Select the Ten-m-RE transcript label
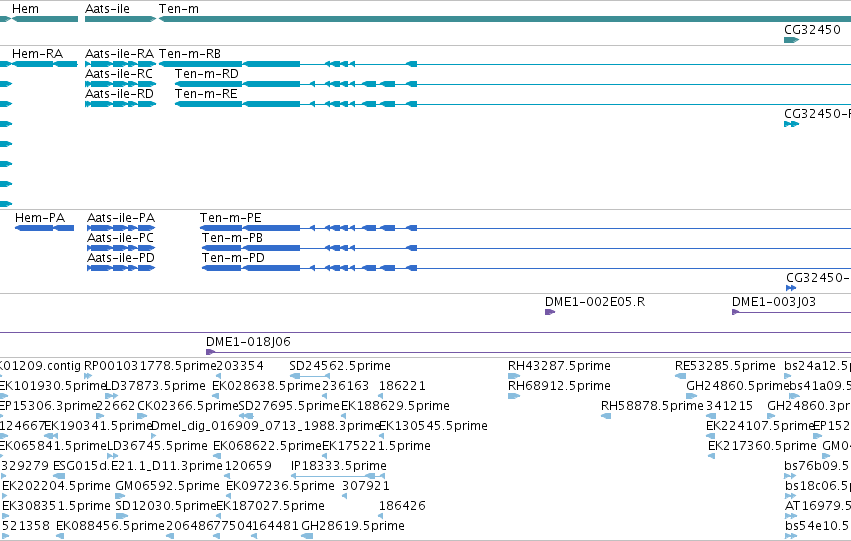This screenshot has height=541, width=851. (206, 94)
